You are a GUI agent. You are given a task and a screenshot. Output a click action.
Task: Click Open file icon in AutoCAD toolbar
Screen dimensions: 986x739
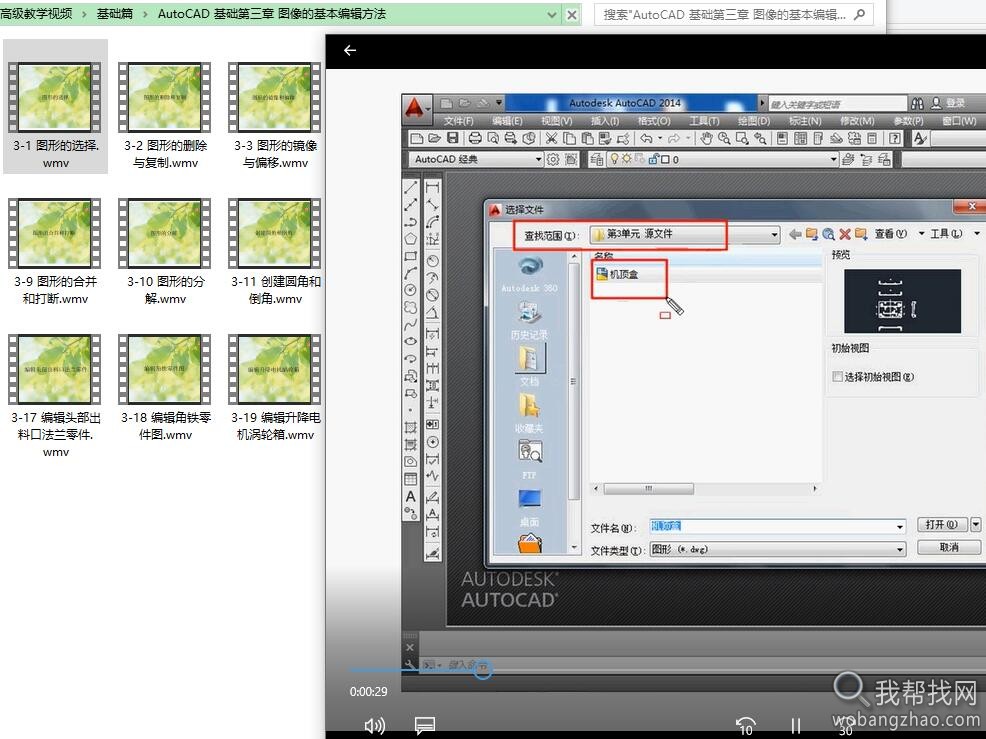tap(434, 138)
